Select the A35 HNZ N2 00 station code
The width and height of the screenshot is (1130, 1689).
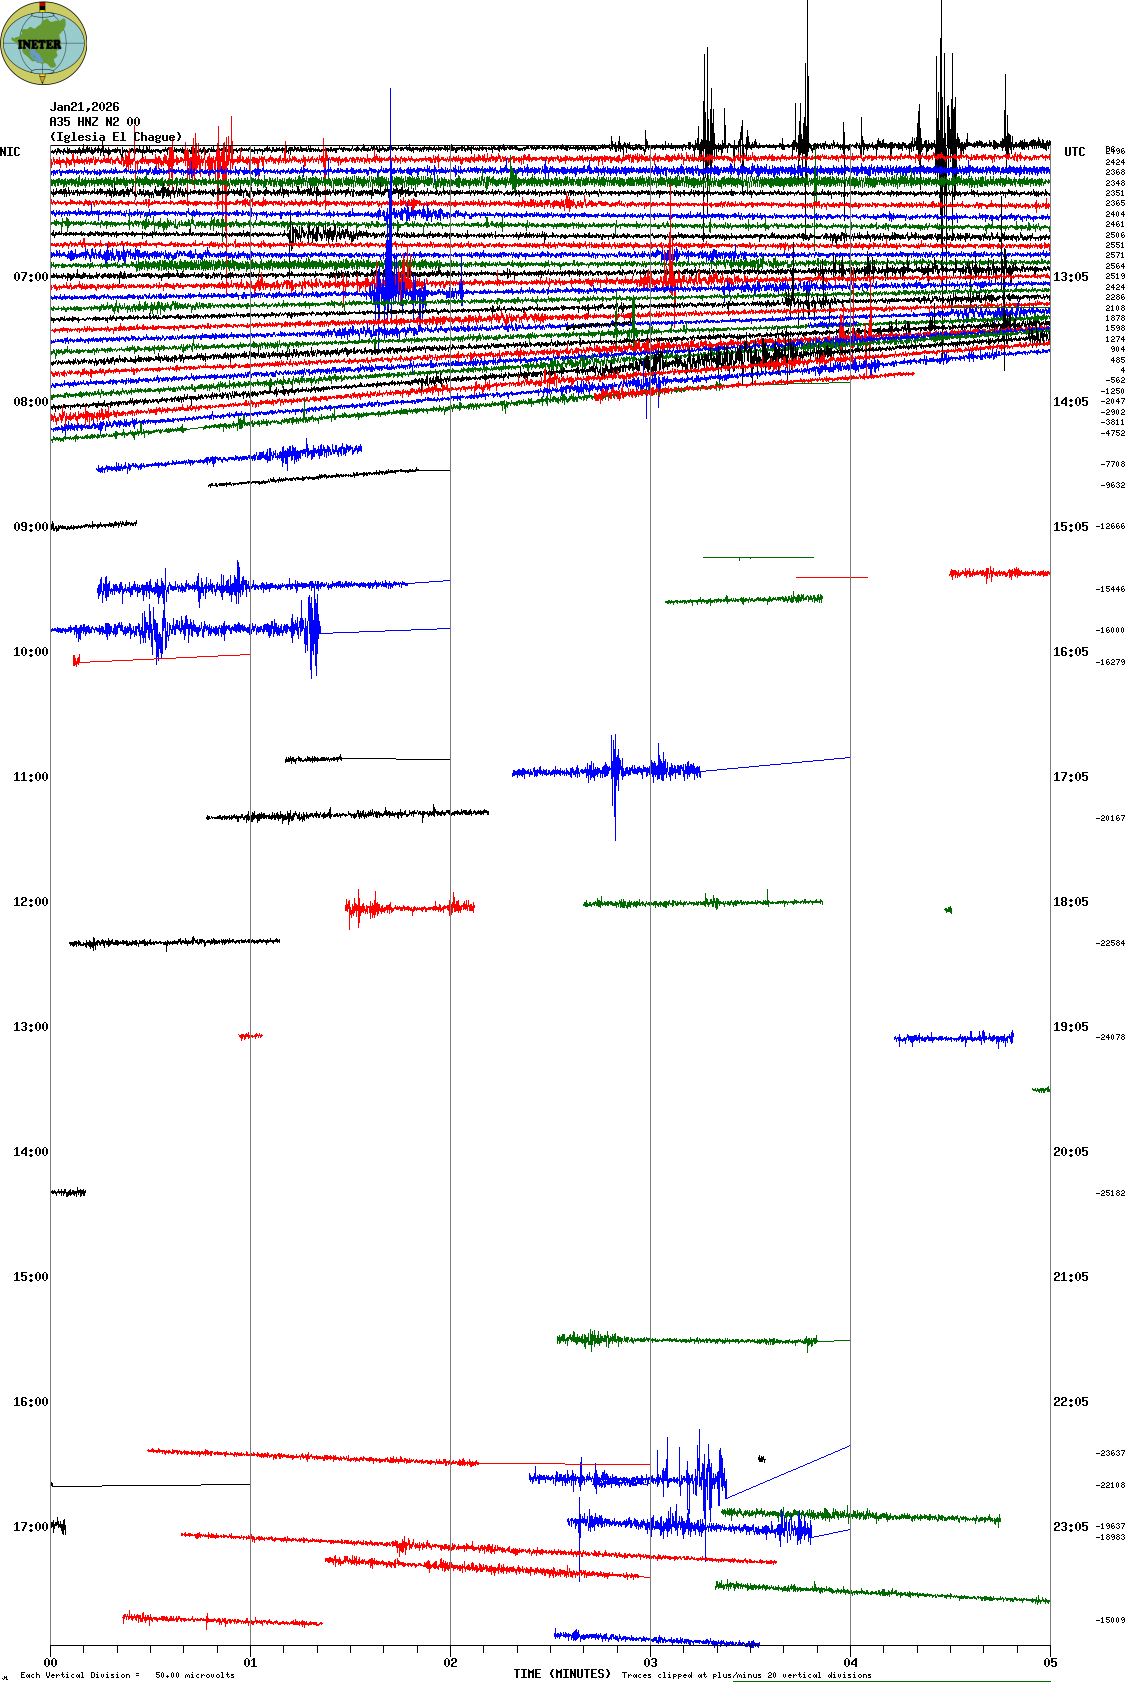tap(95, 122)
